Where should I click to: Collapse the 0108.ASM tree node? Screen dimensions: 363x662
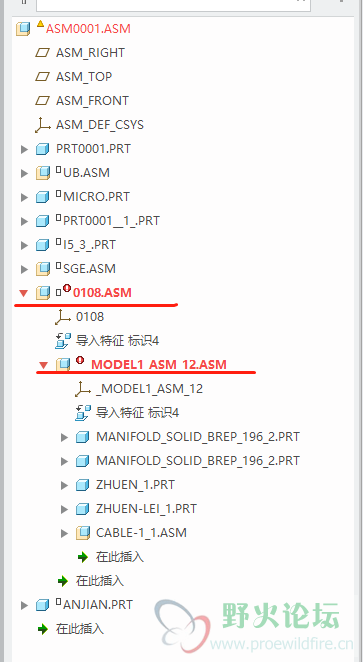[x=24, y=293]
